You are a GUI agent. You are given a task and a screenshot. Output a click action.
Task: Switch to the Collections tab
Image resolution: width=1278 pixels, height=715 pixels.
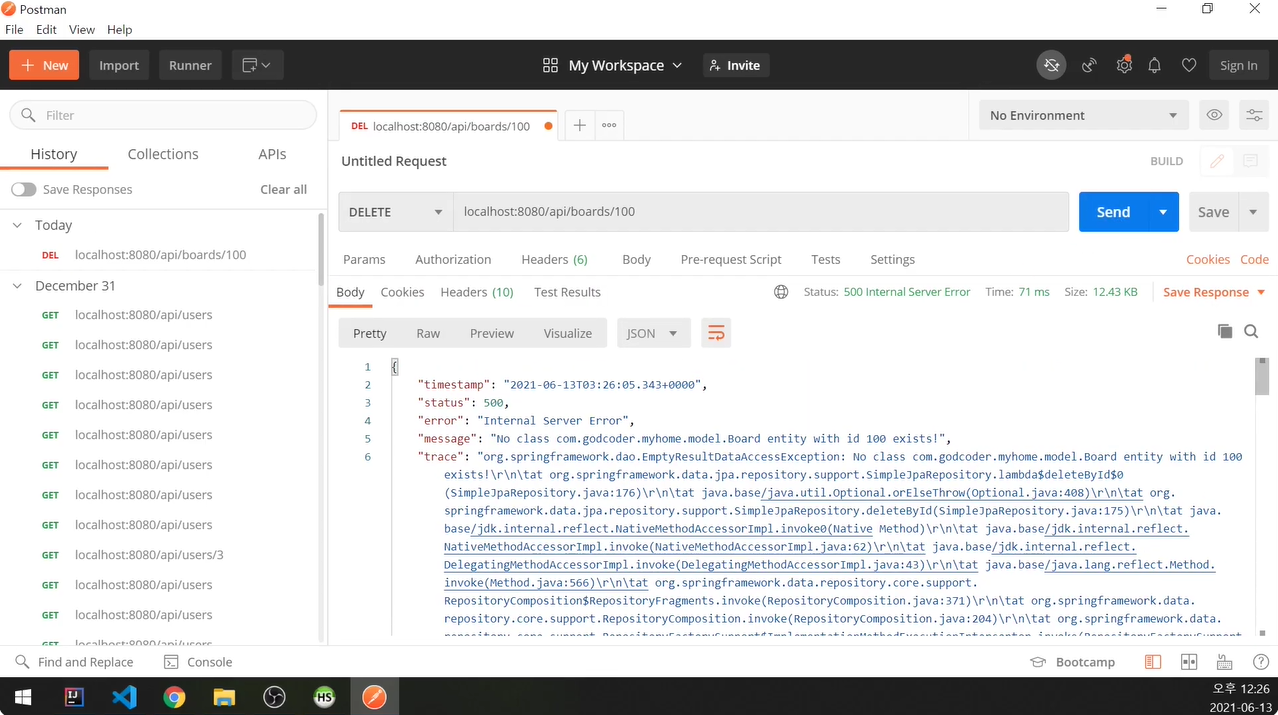163,154
